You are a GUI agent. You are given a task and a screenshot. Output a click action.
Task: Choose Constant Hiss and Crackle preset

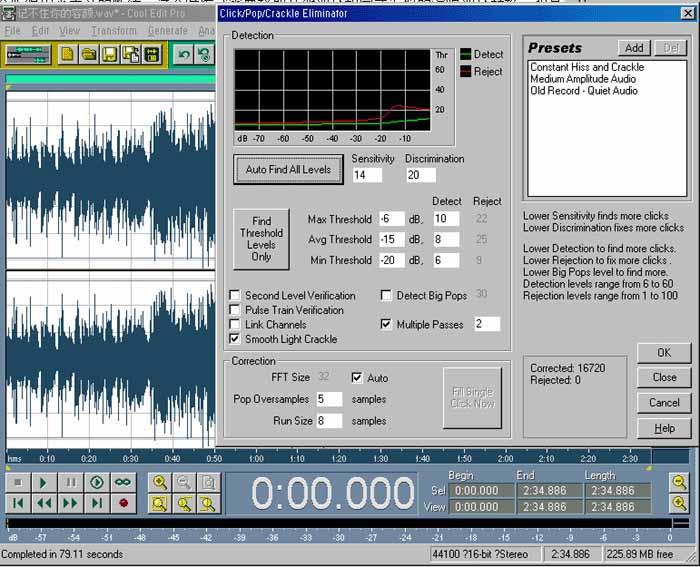click(586, 67)
